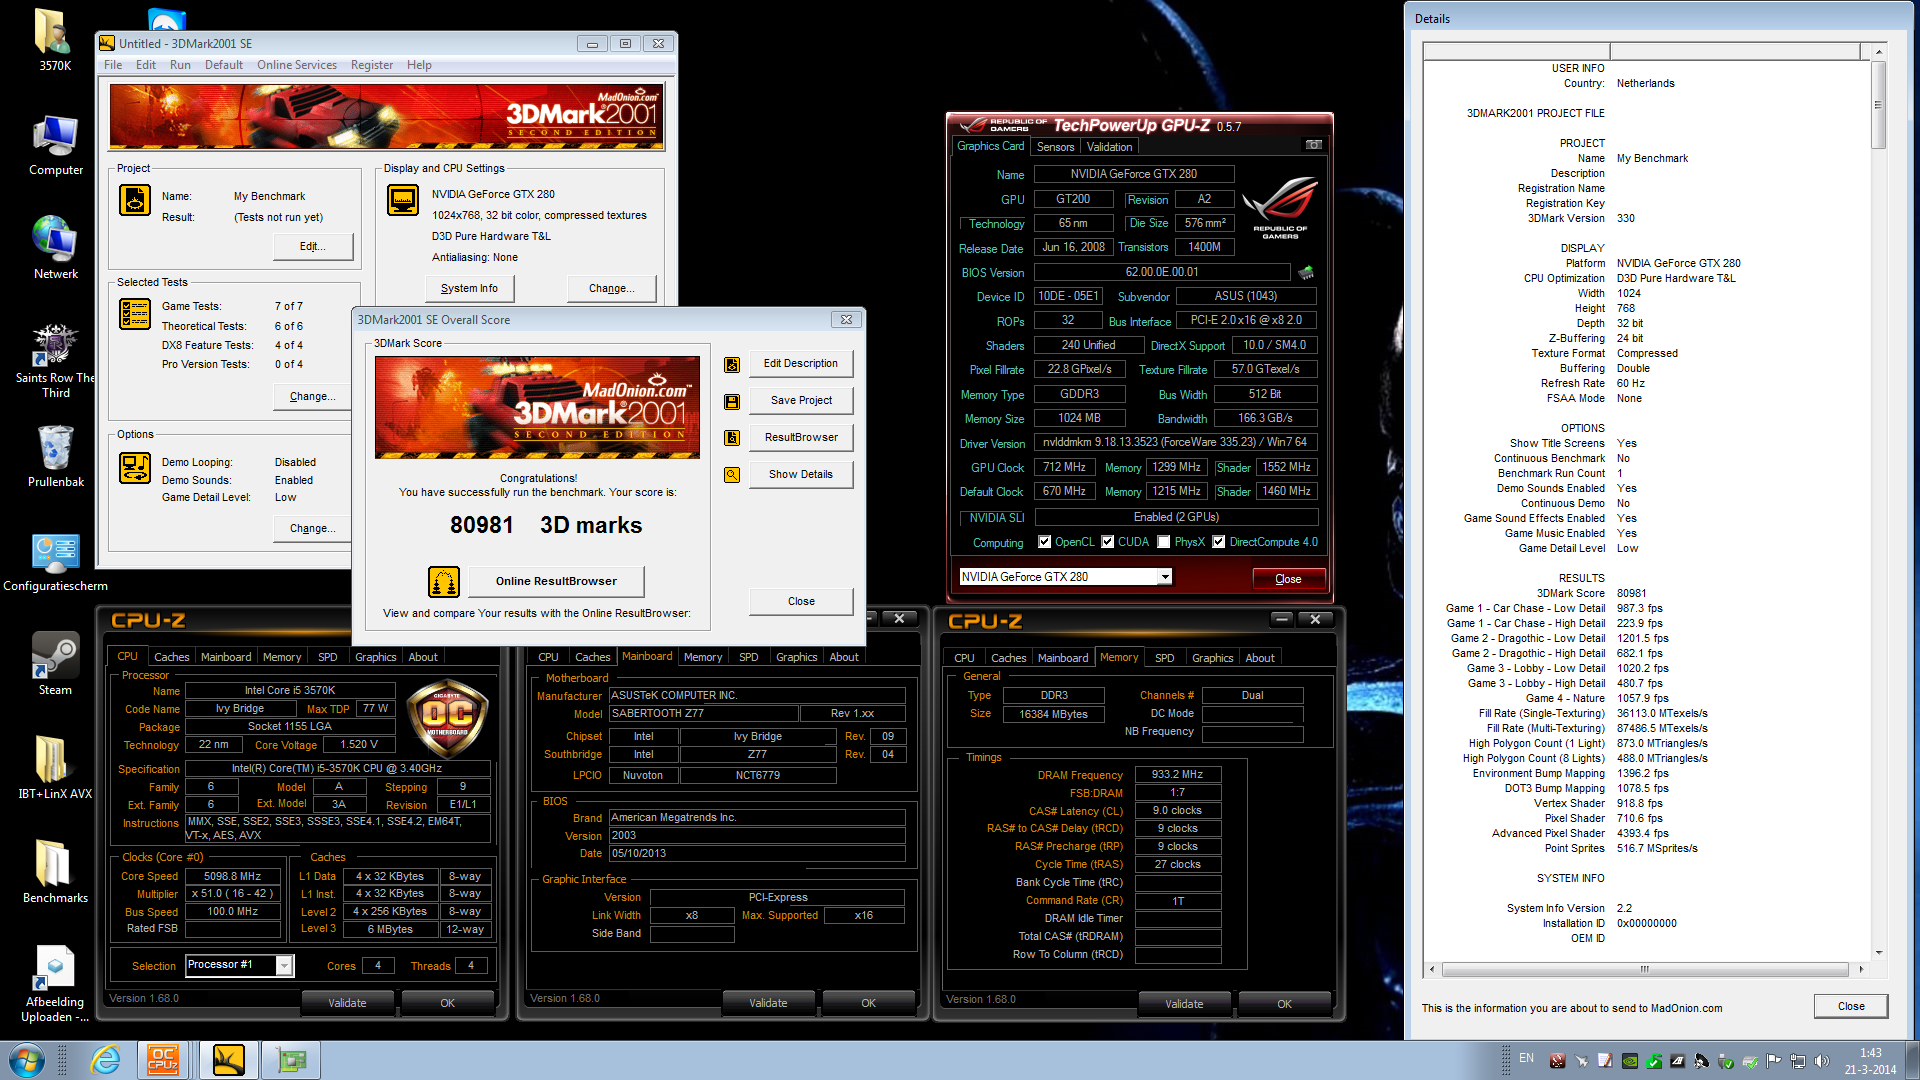Toggle the DirectCompute 4.0 checkbox

[1218, 542]
